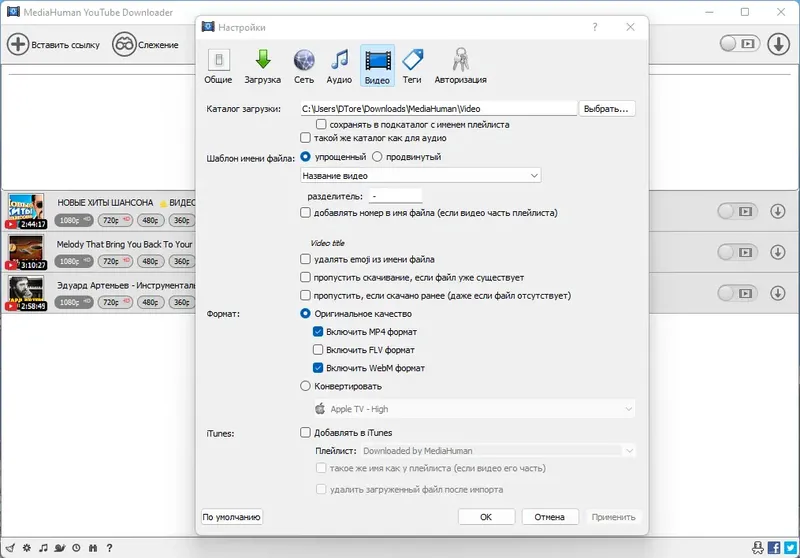Click the download-all arrow in main toolbar
800x558 pixels.
tap(779, 44)
